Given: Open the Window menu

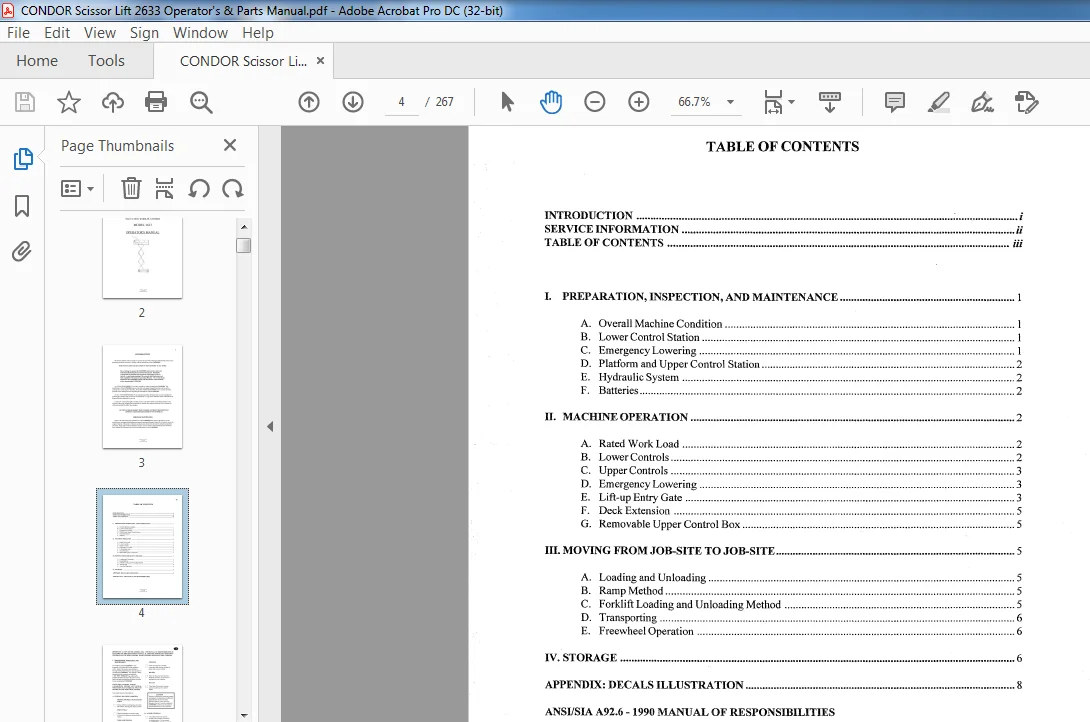Looking at the screenshot, I should point(200,33).
